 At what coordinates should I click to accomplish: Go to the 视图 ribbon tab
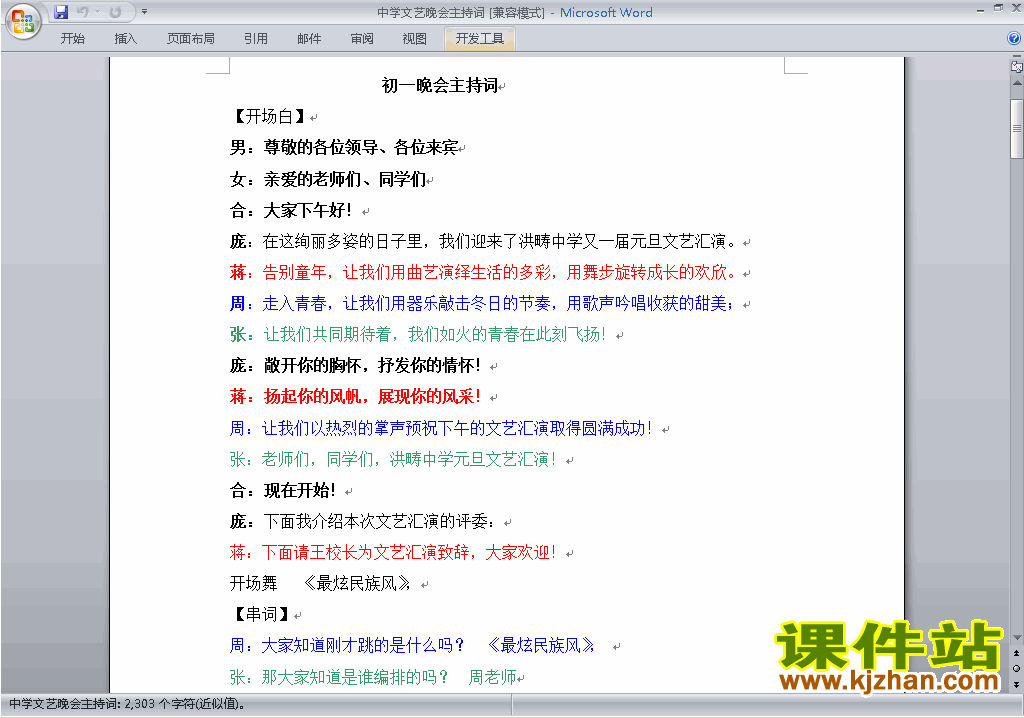click(415, 39)
